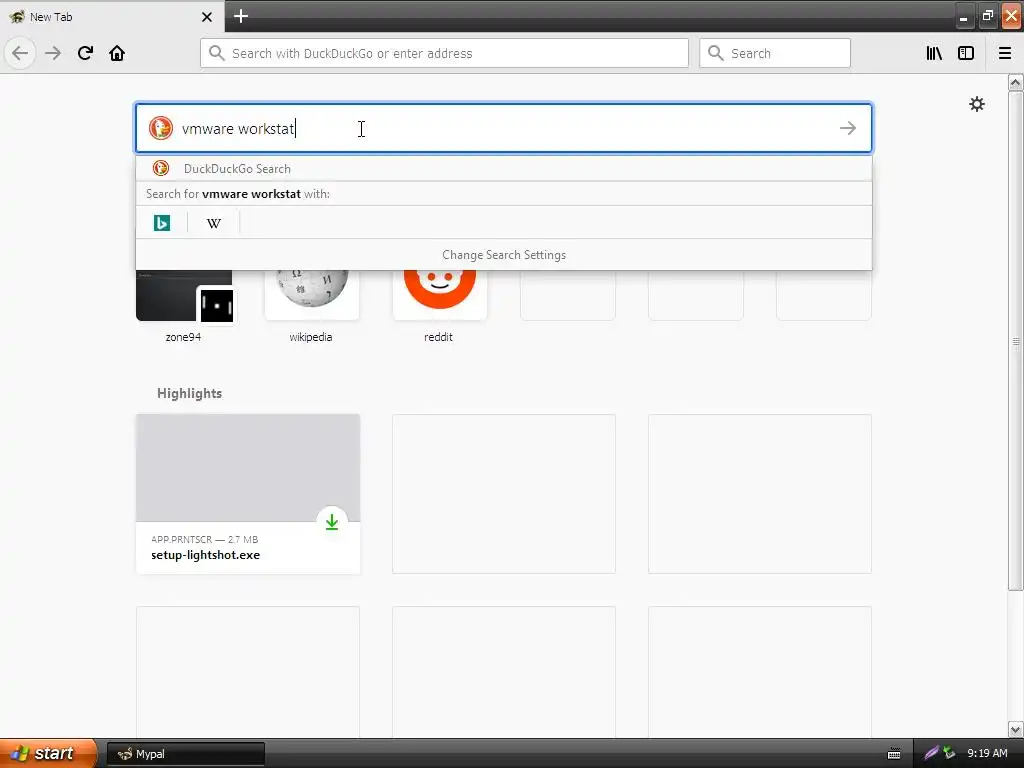Click the taskbar clock showing 9:19 AM
Image resolution: width=1024 pixels, height=768 pixels.
coord(987,753)
